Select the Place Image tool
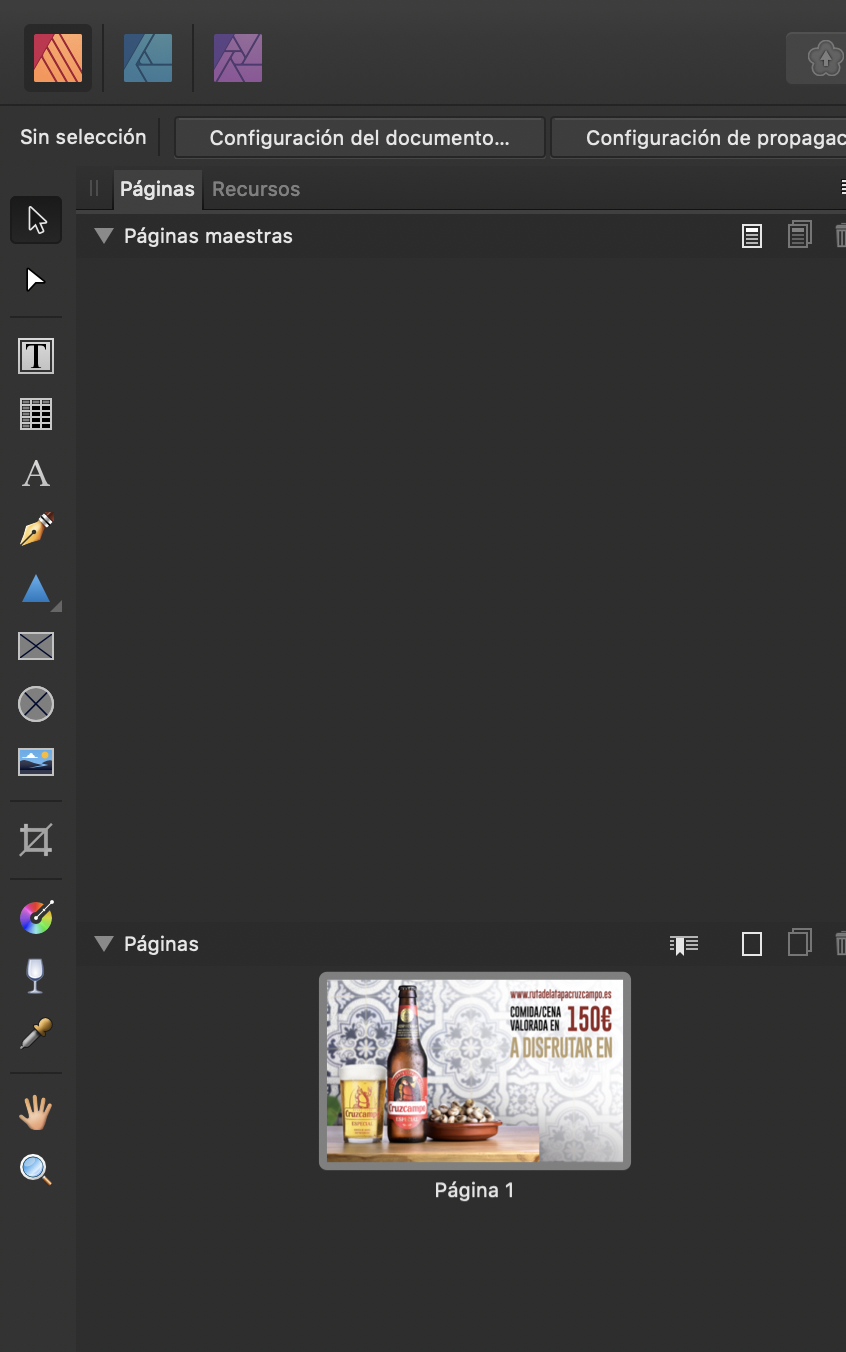This screenshot has height=1352, width=846. [x=36, y=762]
